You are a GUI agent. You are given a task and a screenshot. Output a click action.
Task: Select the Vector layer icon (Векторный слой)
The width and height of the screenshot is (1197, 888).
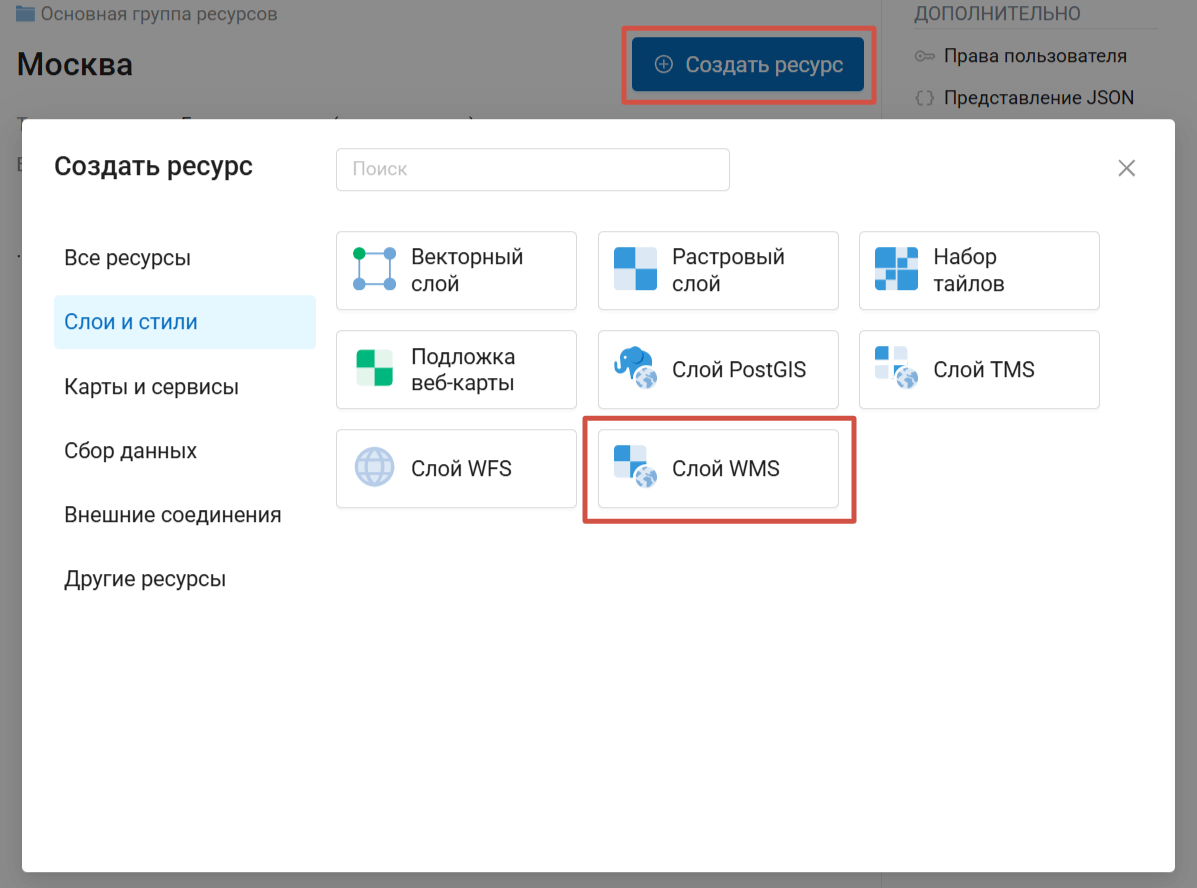pyautogui.click(x=375, y=270)
